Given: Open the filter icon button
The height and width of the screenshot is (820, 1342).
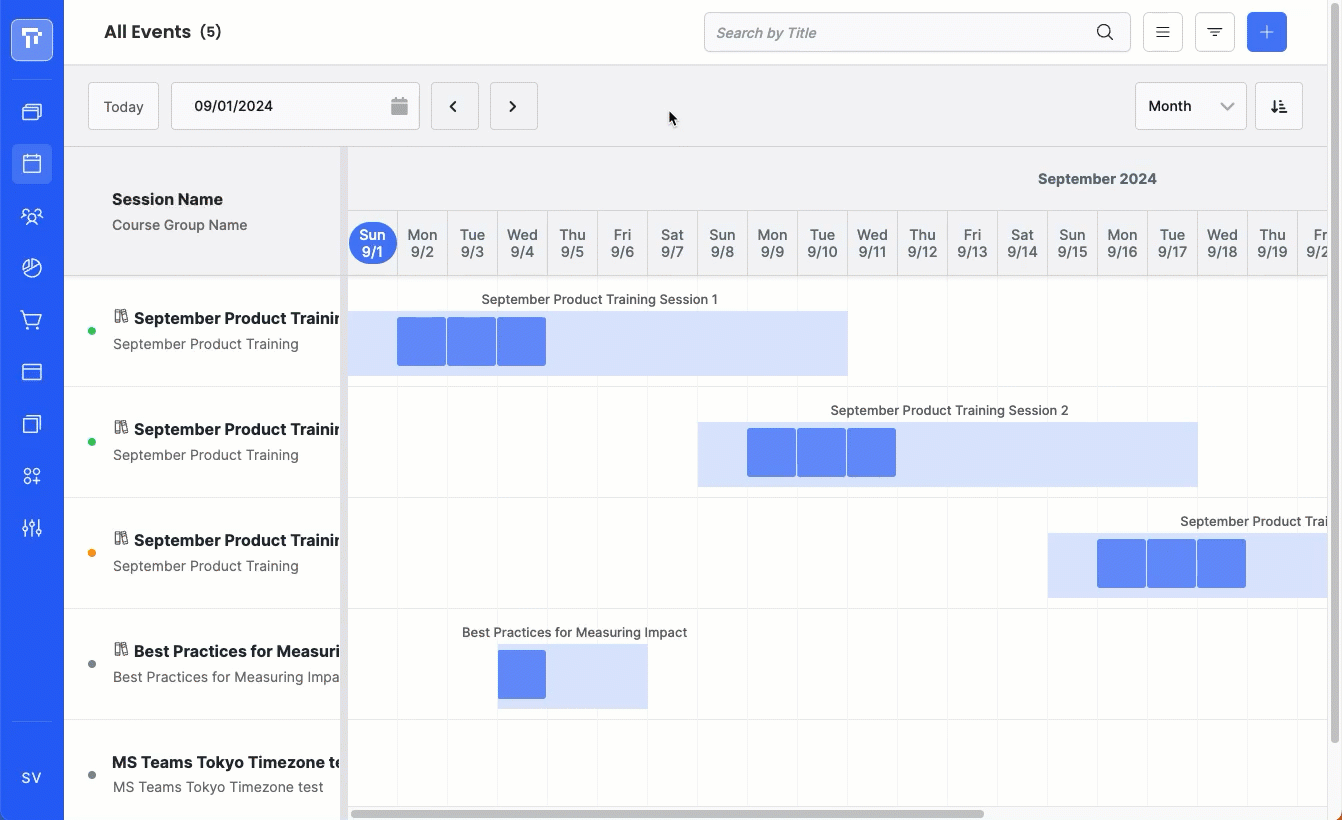Looking at the screenshot, I should pos(1215,32).
